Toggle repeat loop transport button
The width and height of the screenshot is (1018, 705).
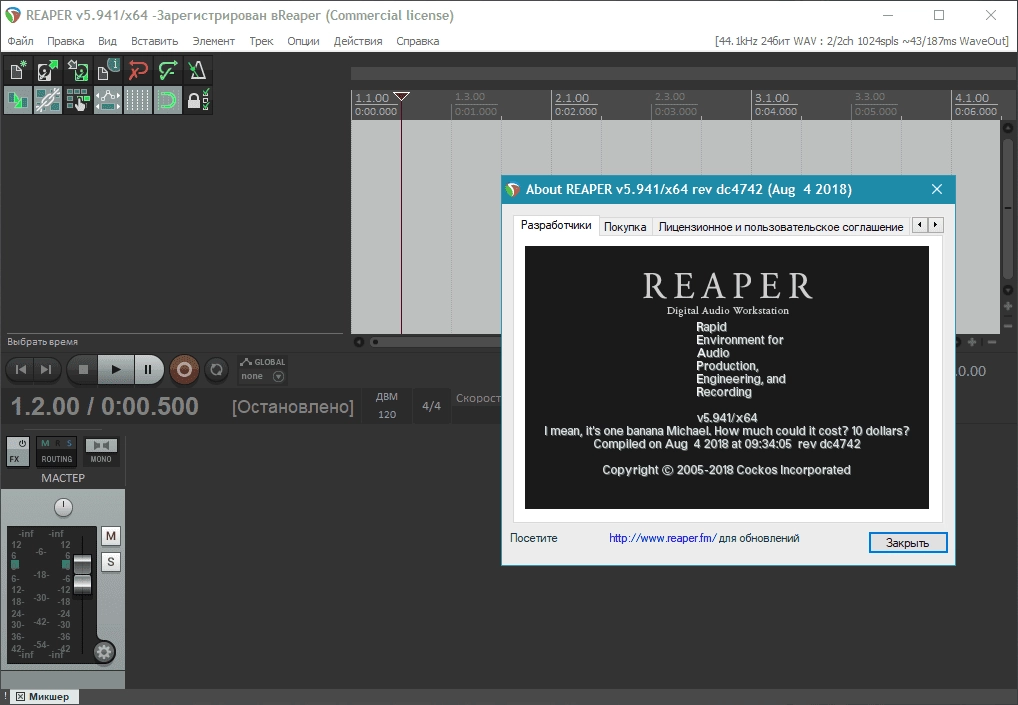pyautogui.click(x=216, y=369)
